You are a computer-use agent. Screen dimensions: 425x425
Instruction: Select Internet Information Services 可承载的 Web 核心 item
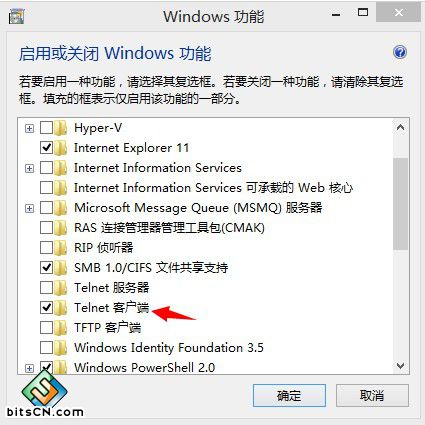tap(213, 188)
